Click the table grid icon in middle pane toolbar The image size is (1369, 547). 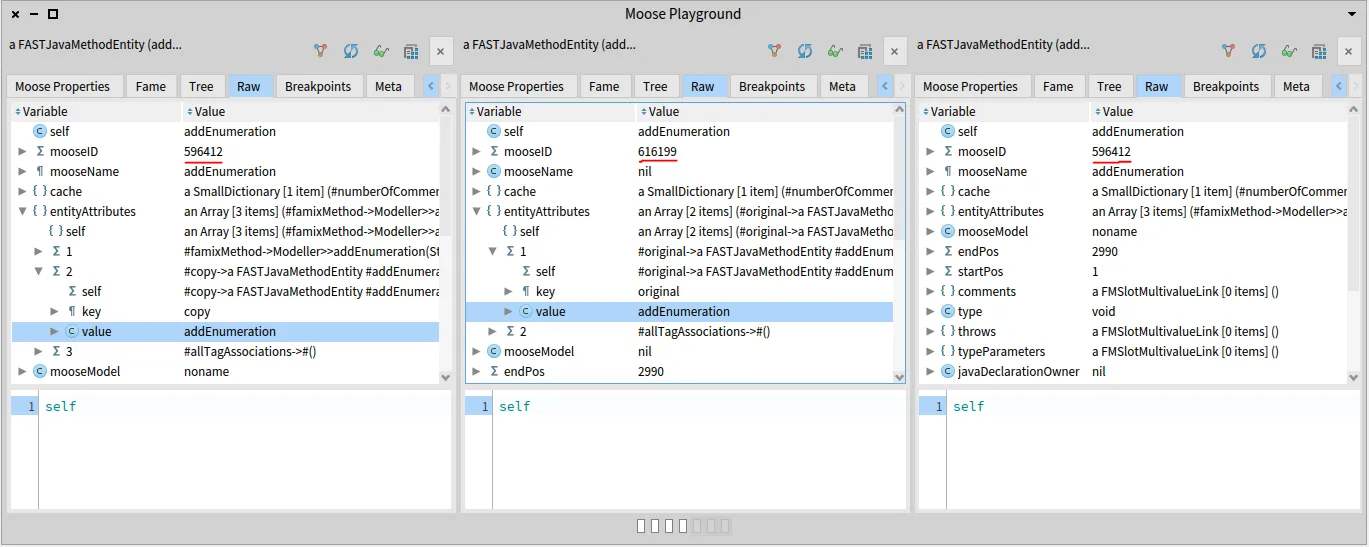point(865,51)
